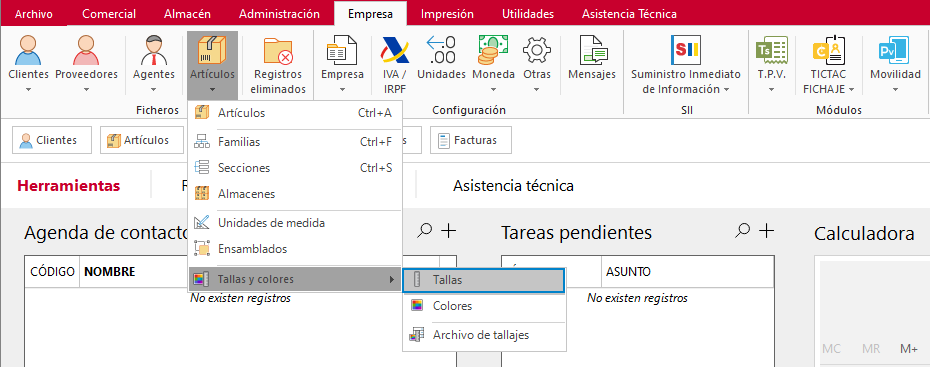This screenshot has width=930, height=367.
Task: Open the Registros eliminados icon
Action: pos(278,65)
